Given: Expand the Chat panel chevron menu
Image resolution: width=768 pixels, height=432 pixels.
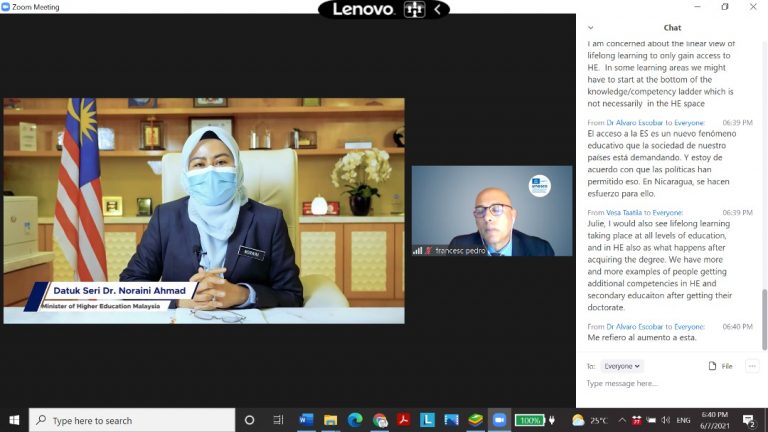Looking at the screenshot, I should coord(590,28).
